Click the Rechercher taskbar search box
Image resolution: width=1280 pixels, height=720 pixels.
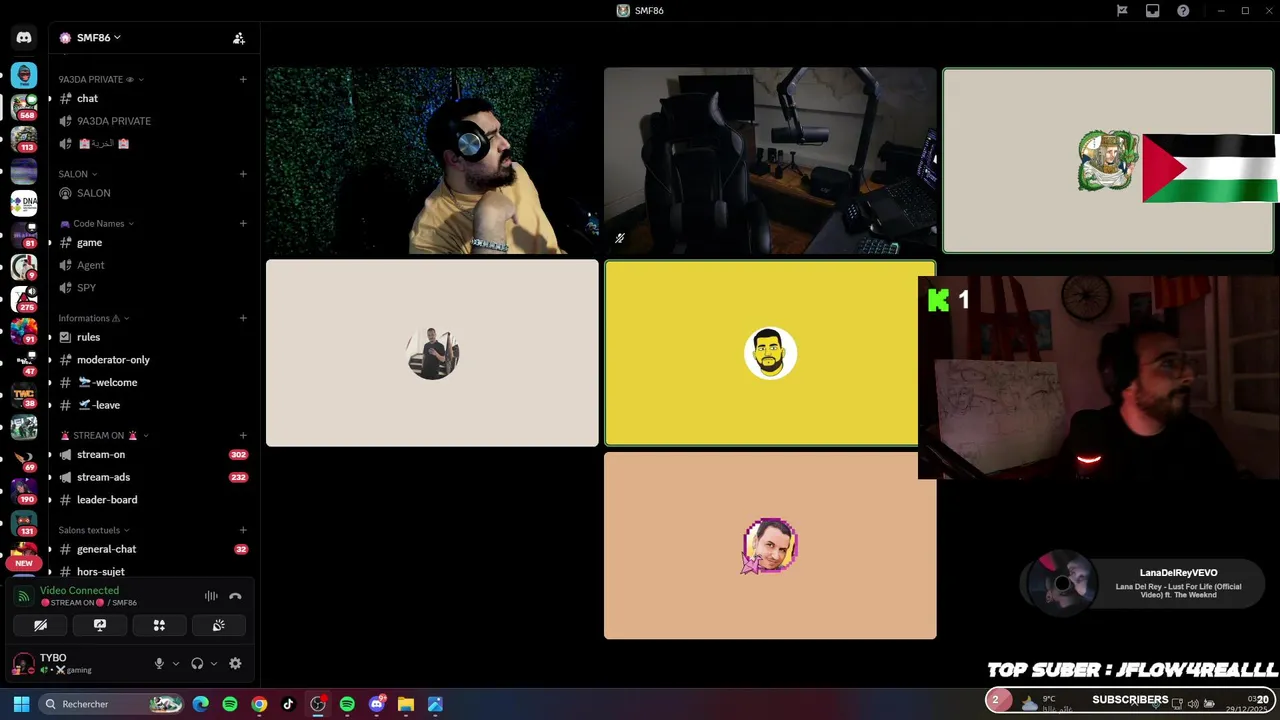112,704
